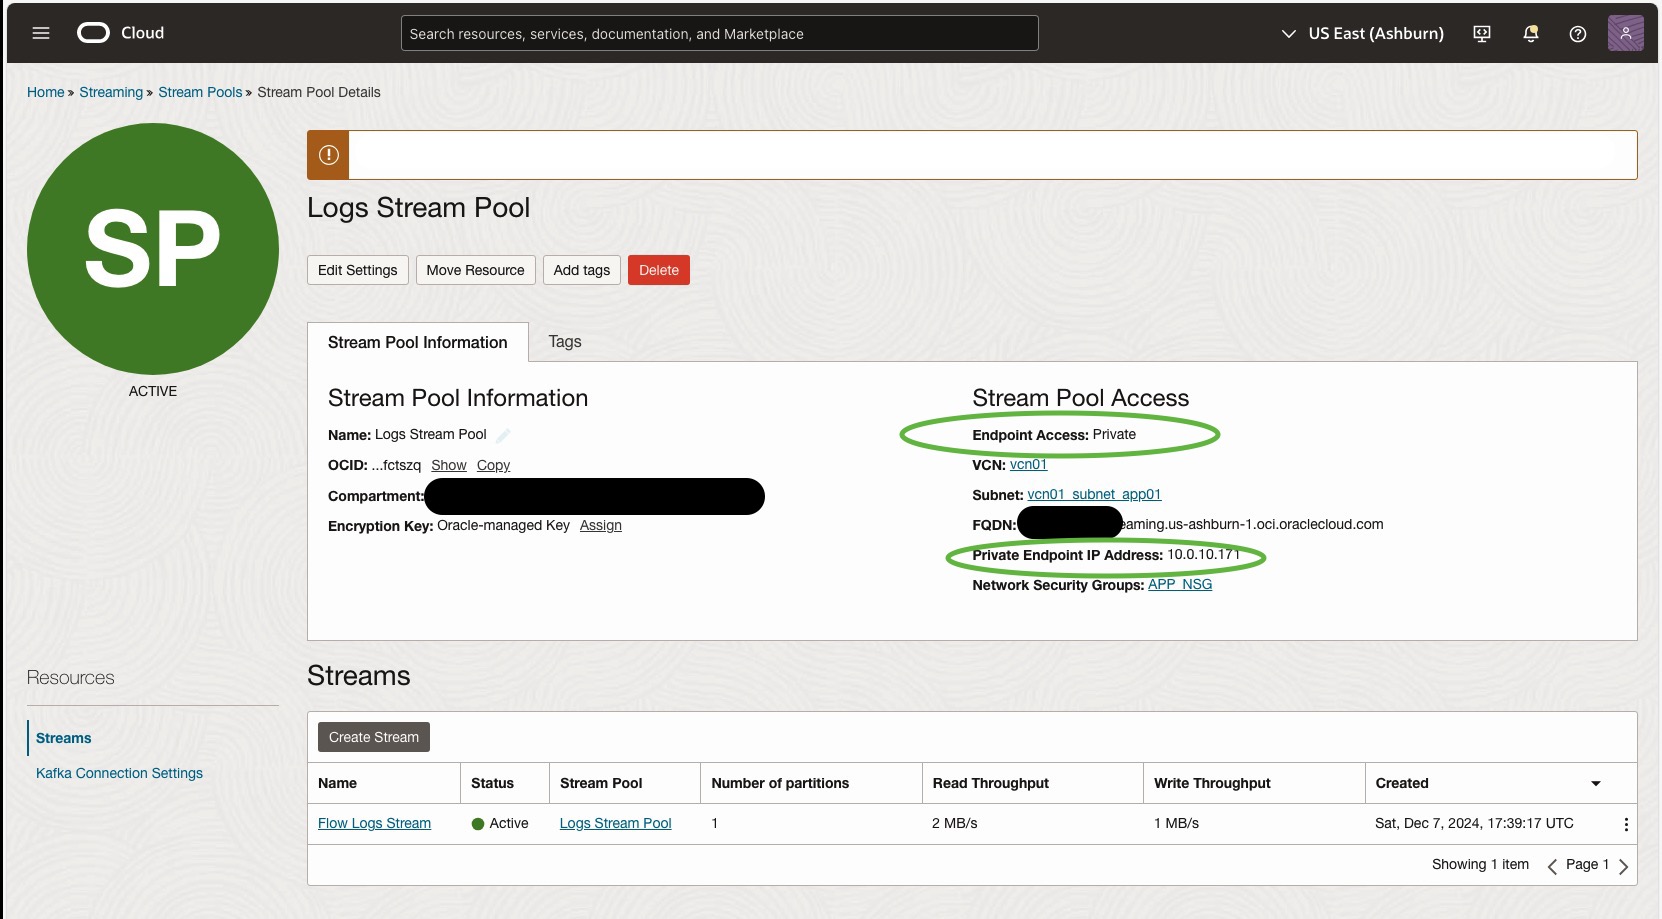Open the Flow Logs Stream link
The width and height of the screenshot is (1662, 919).
pos(374,823)
